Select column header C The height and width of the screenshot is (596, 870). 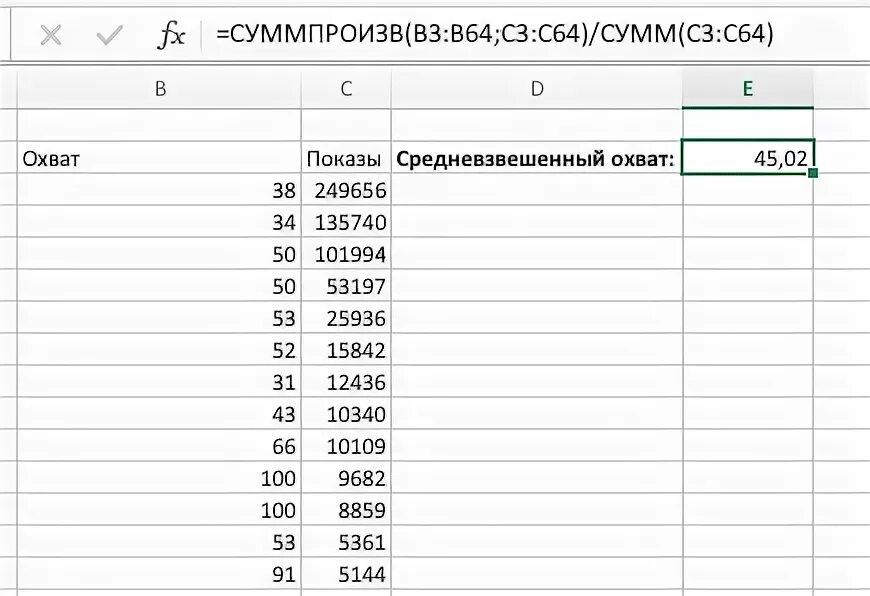(345, 88)
